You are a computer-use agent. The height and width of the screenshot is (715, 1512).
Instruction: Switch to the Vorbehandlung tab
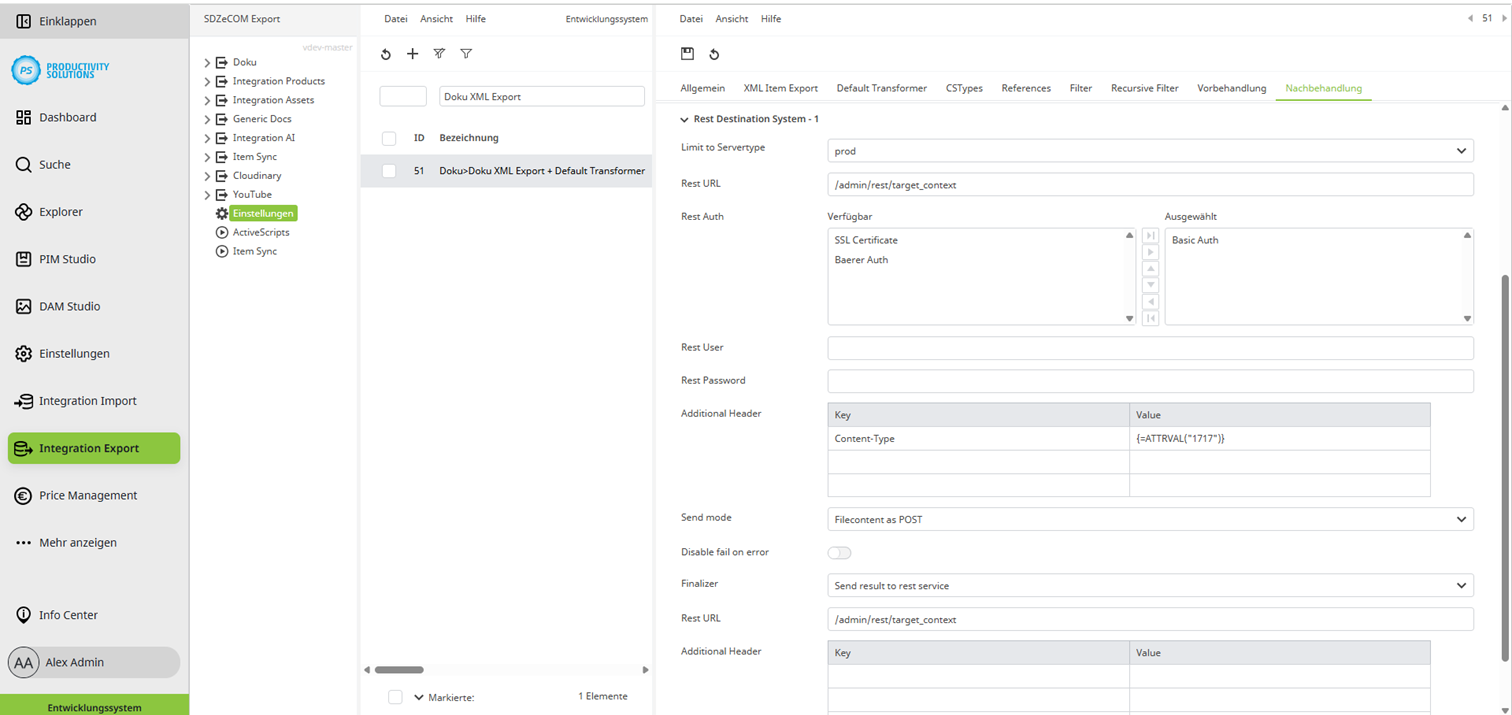1231,87
